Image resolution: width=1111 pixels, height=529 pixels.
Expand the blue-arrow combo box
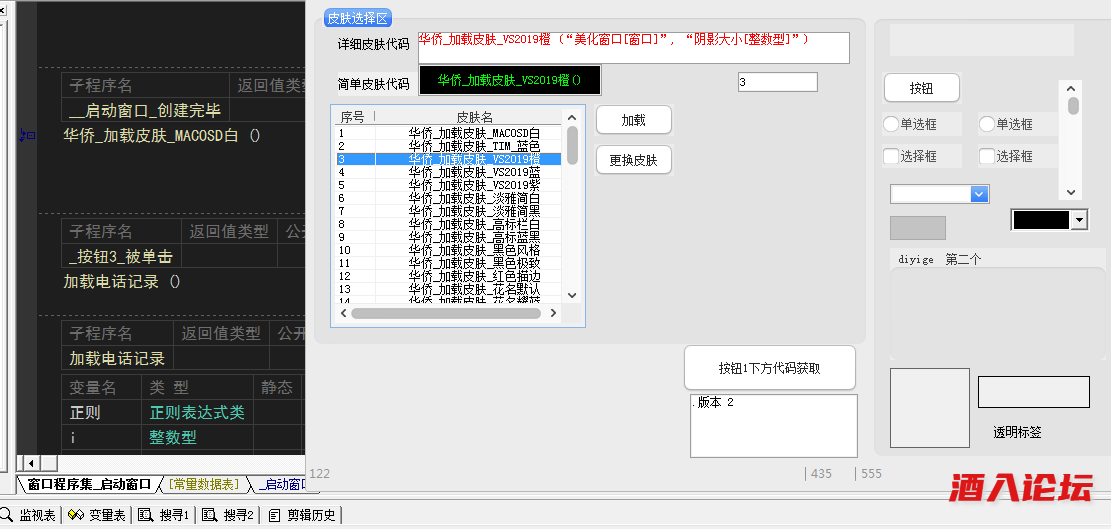[980, 194]
